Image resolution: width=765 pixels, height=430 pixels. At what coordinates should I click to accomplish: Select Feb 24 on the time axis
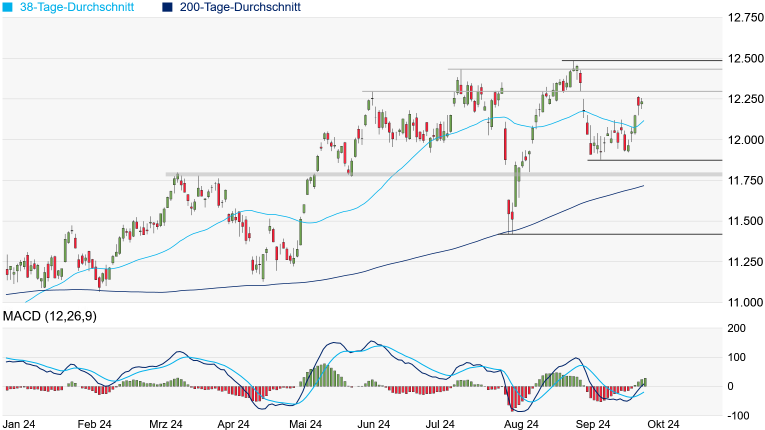[93, 424]
